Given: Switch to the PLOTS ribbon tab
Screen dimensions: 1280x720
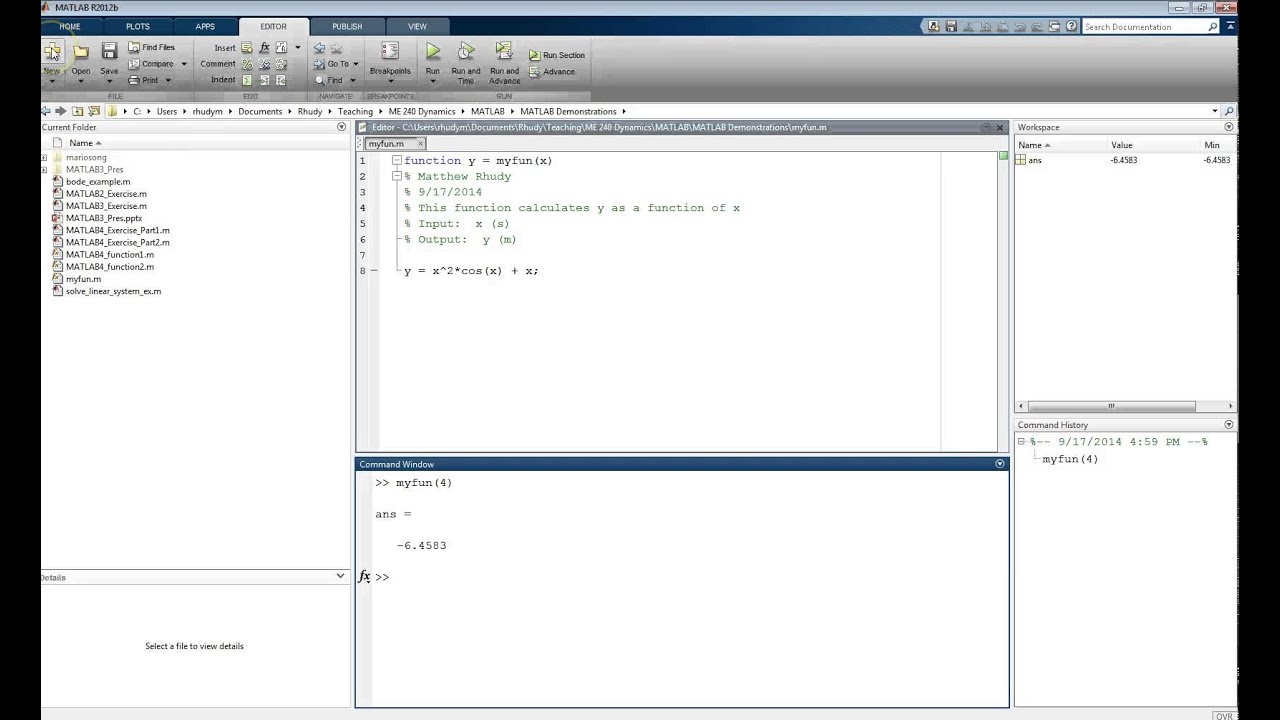Looking at the screenshot, I should click(138, 26).
